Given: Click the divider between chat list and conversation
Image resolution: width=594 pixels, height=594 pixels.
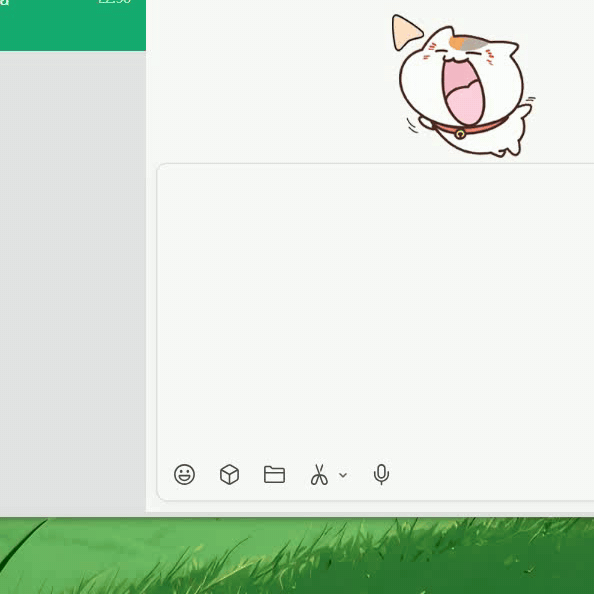Looking at the screenshot, I should pos(146,258).
